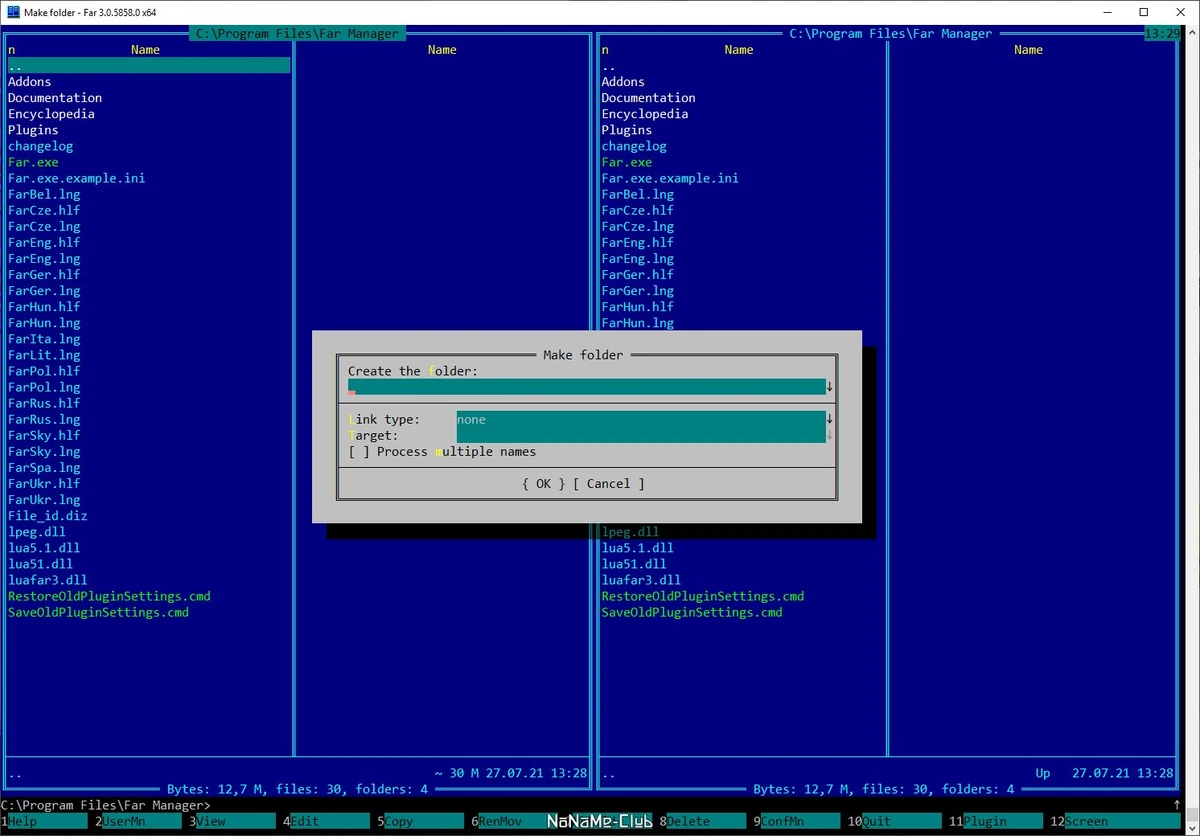Click the n sort column header in left panel
1200x836 pixels.
12,50
